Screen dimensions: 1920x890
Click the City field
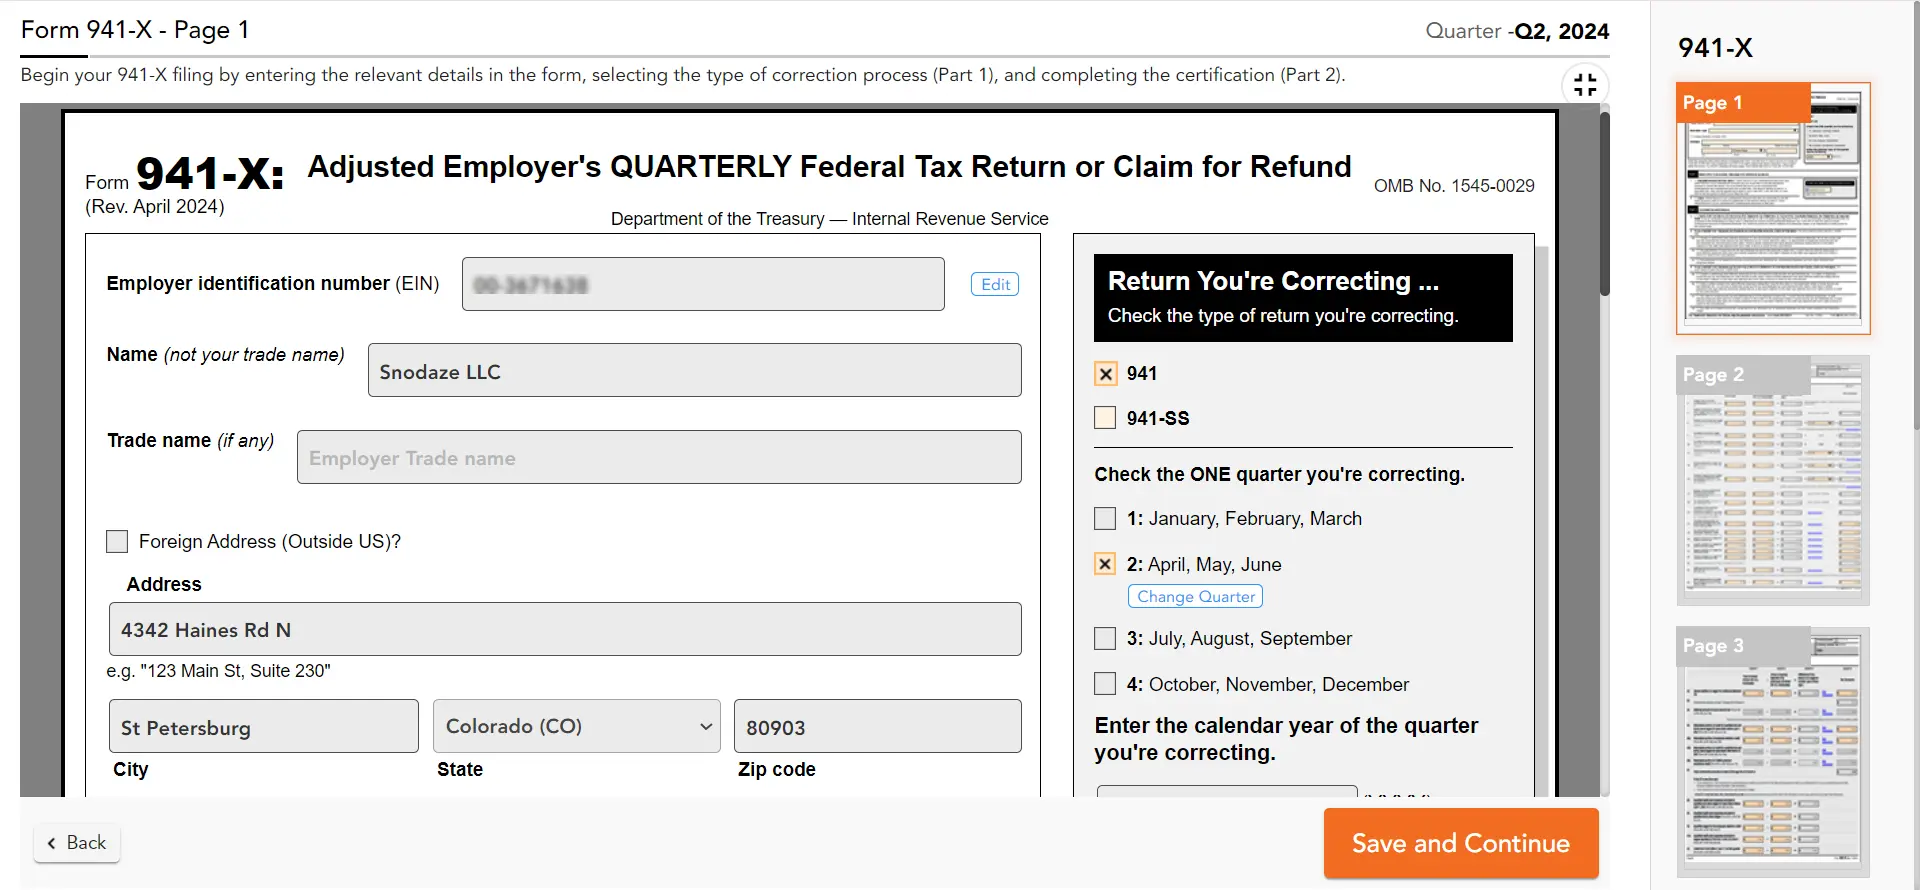pos(263,727)
